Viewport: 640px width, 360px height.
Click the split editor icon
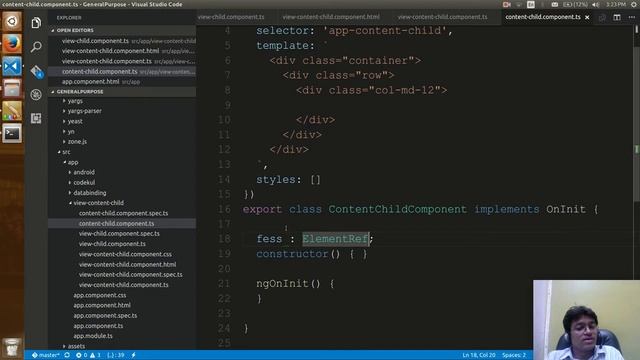click(x=617, y=17)
